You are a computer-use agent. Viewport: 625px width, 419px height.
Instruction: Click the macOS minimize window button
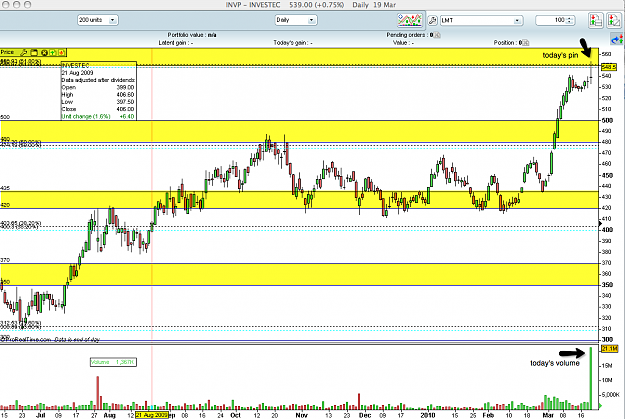pyautogui.click(x=17, y=5)
